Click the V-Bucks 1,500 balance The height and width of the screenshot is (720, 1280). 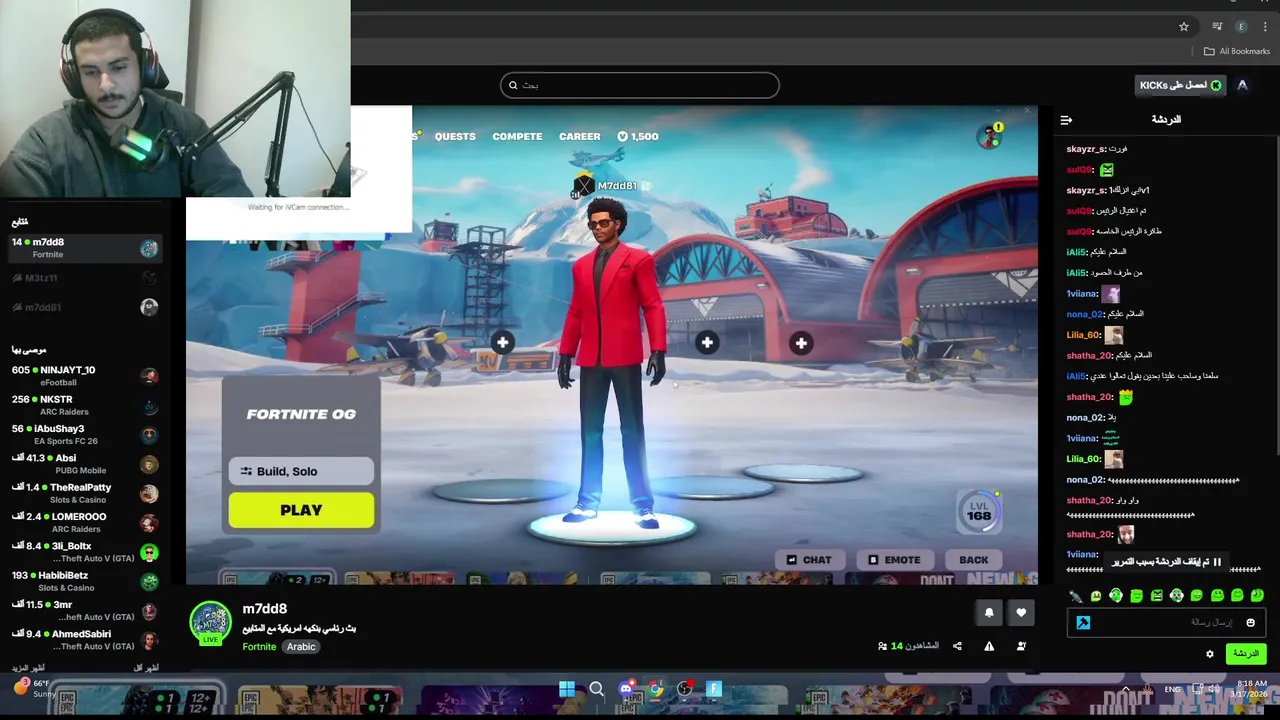click(x=637, y=136)
